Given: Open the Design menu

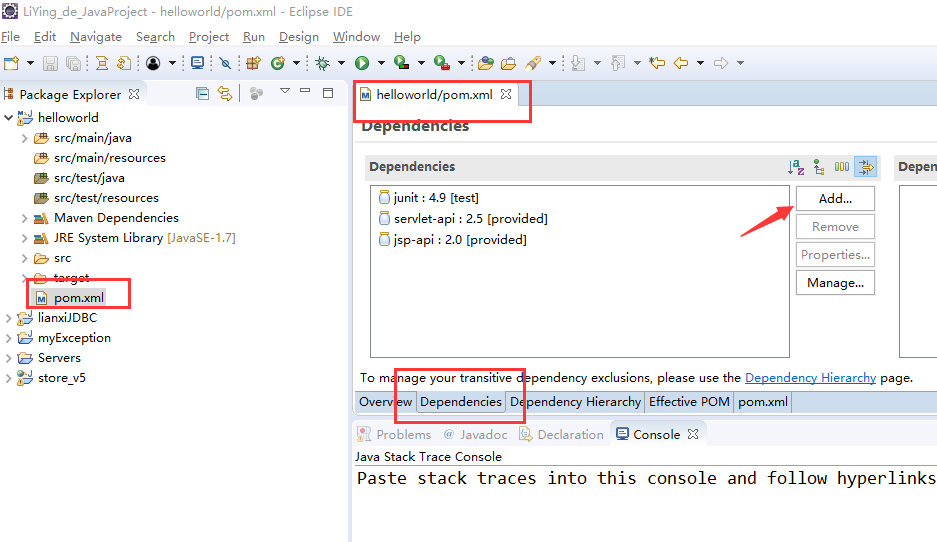Looking at the screenshot, I should click(298, 36).
